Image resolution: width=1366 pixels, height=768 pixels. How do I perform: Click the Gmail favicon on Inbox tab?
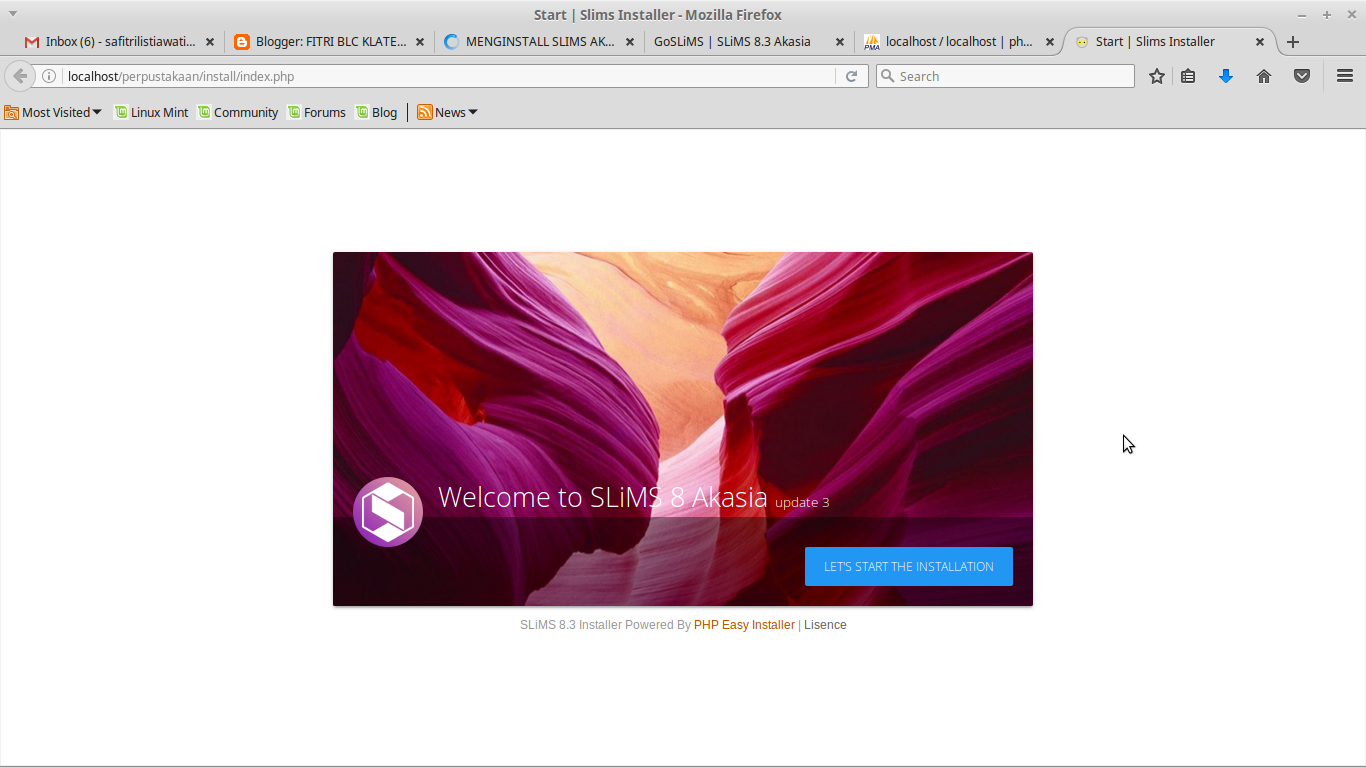[x=32, y=42]
